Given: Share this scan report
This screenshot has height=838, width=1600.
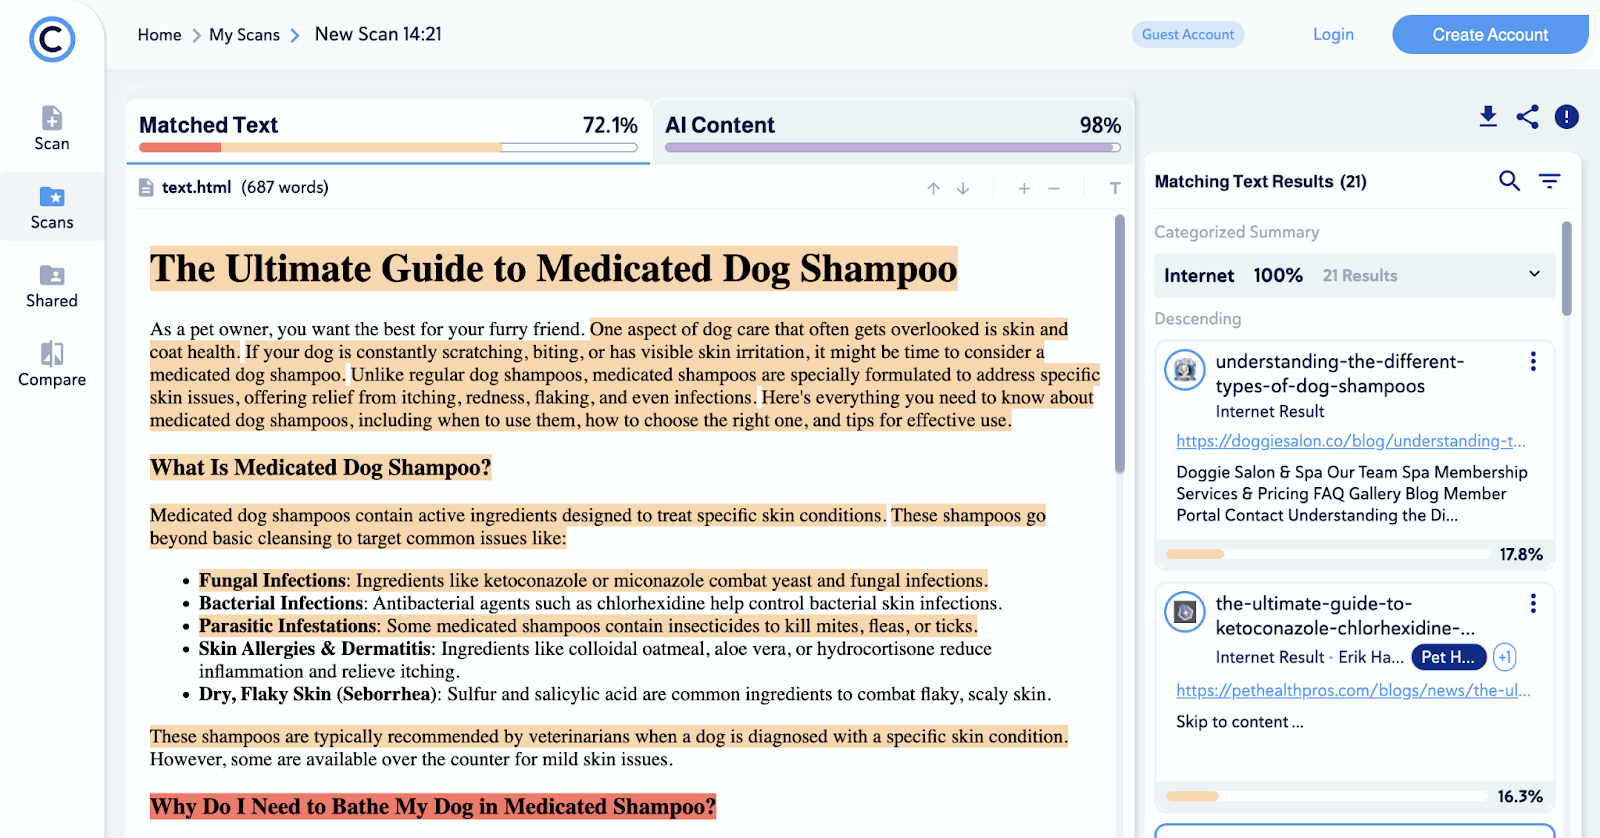Looking at the screenshot, I should [1527, 117].
